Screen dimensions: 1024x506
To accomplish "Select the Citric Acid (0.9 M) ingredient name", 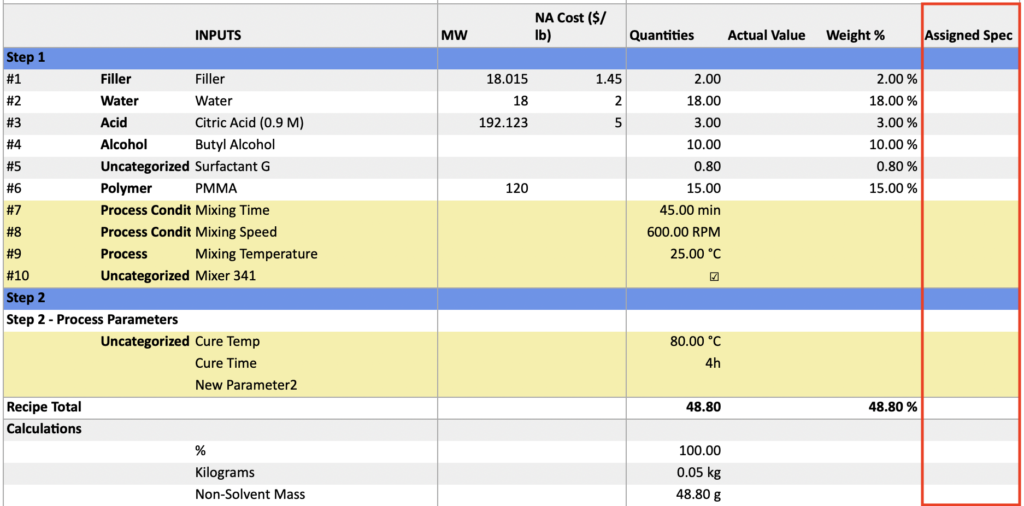I will pyautogui.click(x=256, y=123).
